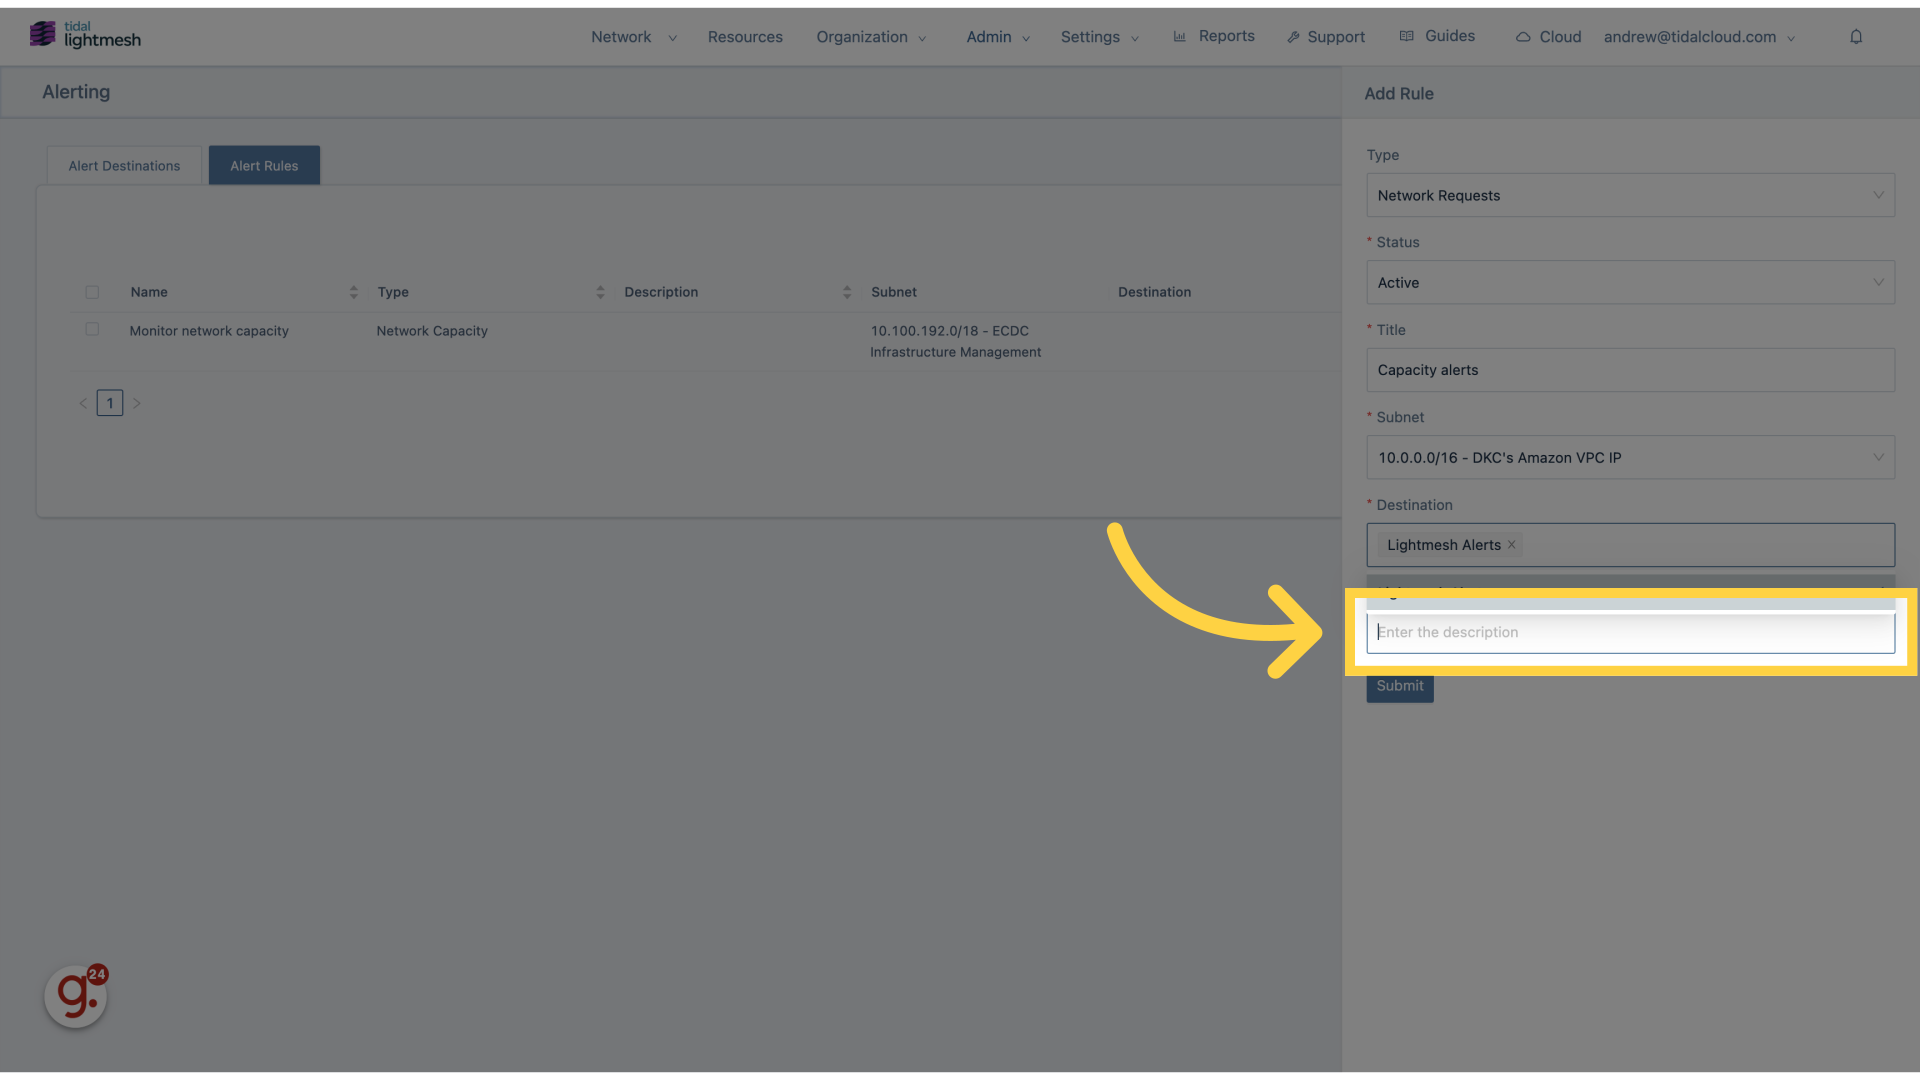
Task: Go to next page arrow
Action: pyautogui.click(x=137, y=403)
